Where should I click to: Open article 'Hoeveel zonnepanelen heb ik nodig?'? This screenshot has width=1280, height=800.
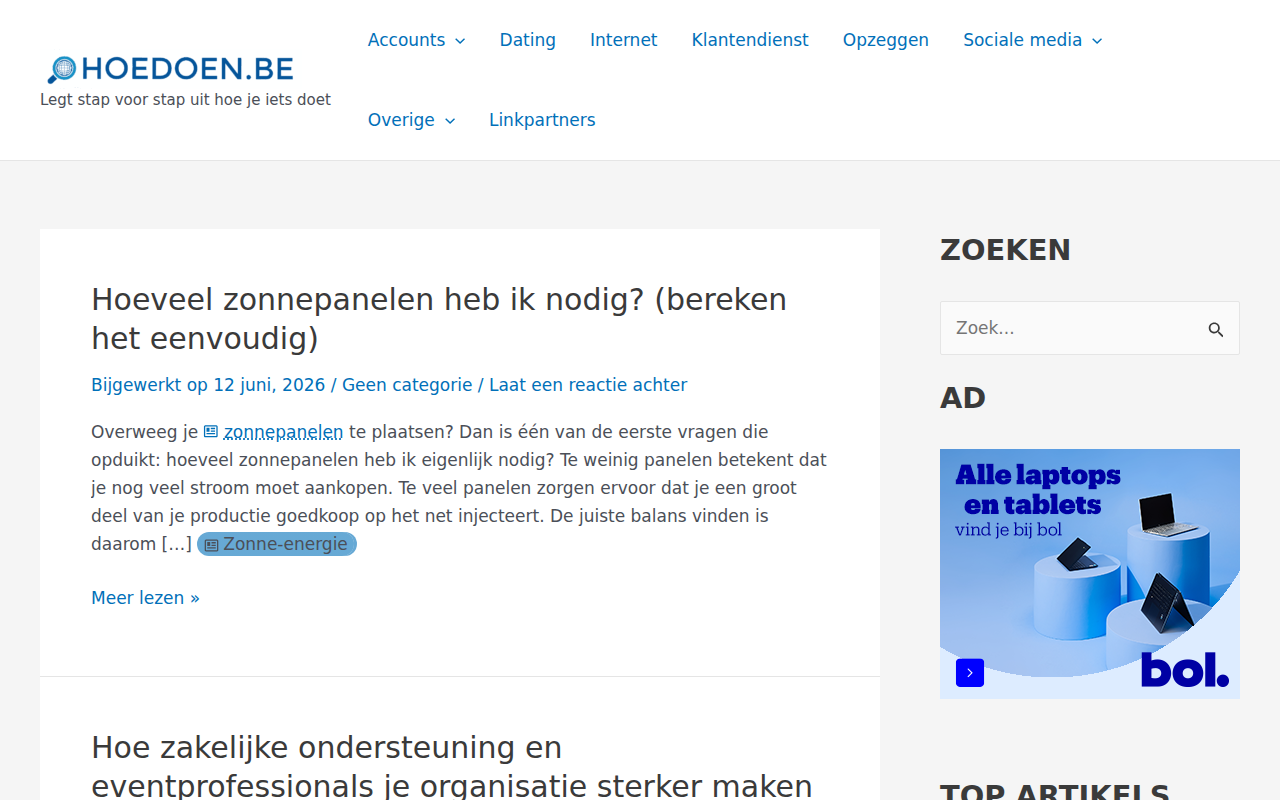coord(439,319)
